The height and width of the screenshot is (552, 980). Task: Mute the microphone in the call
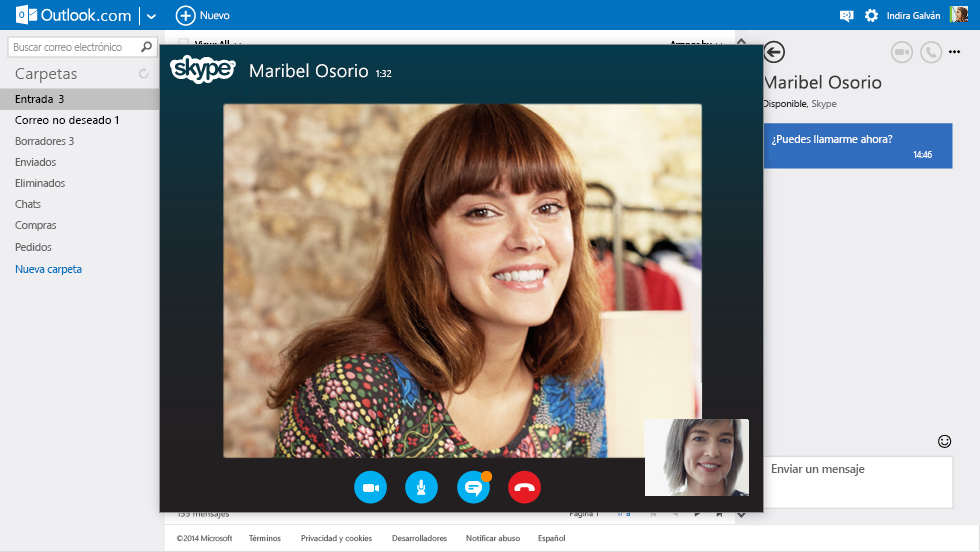[x=421, y=487]
